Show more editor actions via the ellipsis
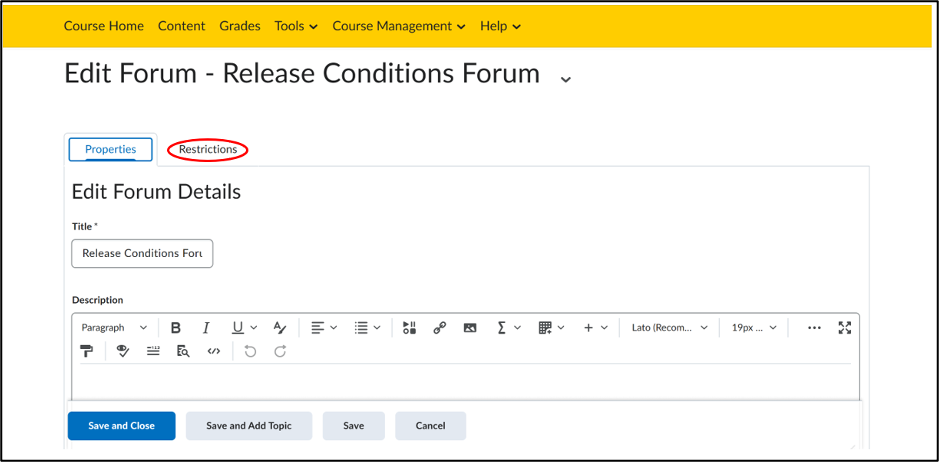This screenshot has height=462, width=940. tap(814, 328)
